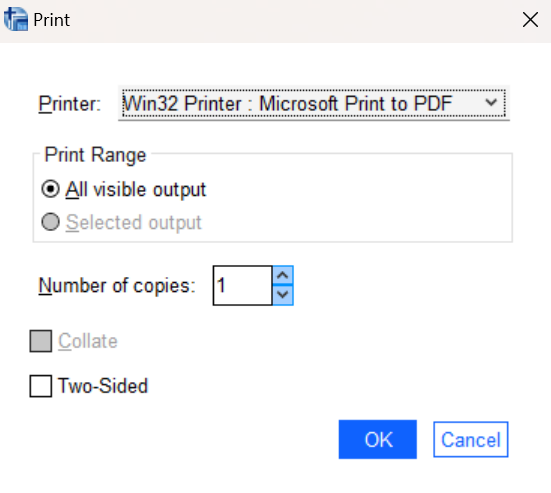Click the Number of copies input field

pos(242,285)
